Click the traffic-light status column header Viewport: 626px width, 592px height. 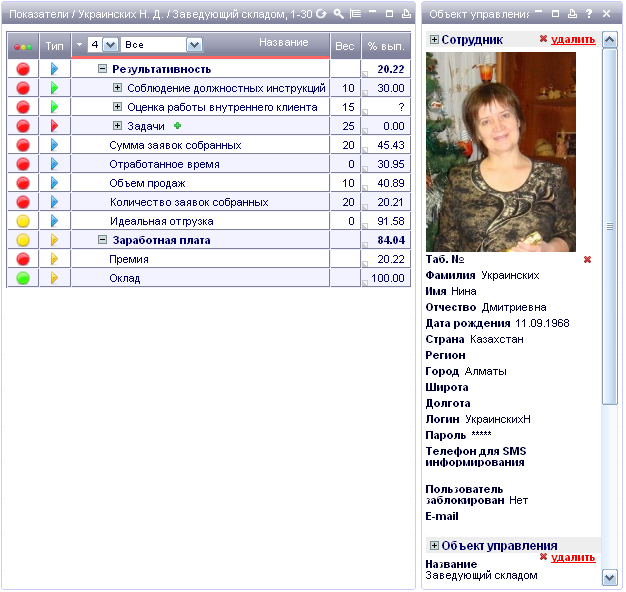(23, 47)
